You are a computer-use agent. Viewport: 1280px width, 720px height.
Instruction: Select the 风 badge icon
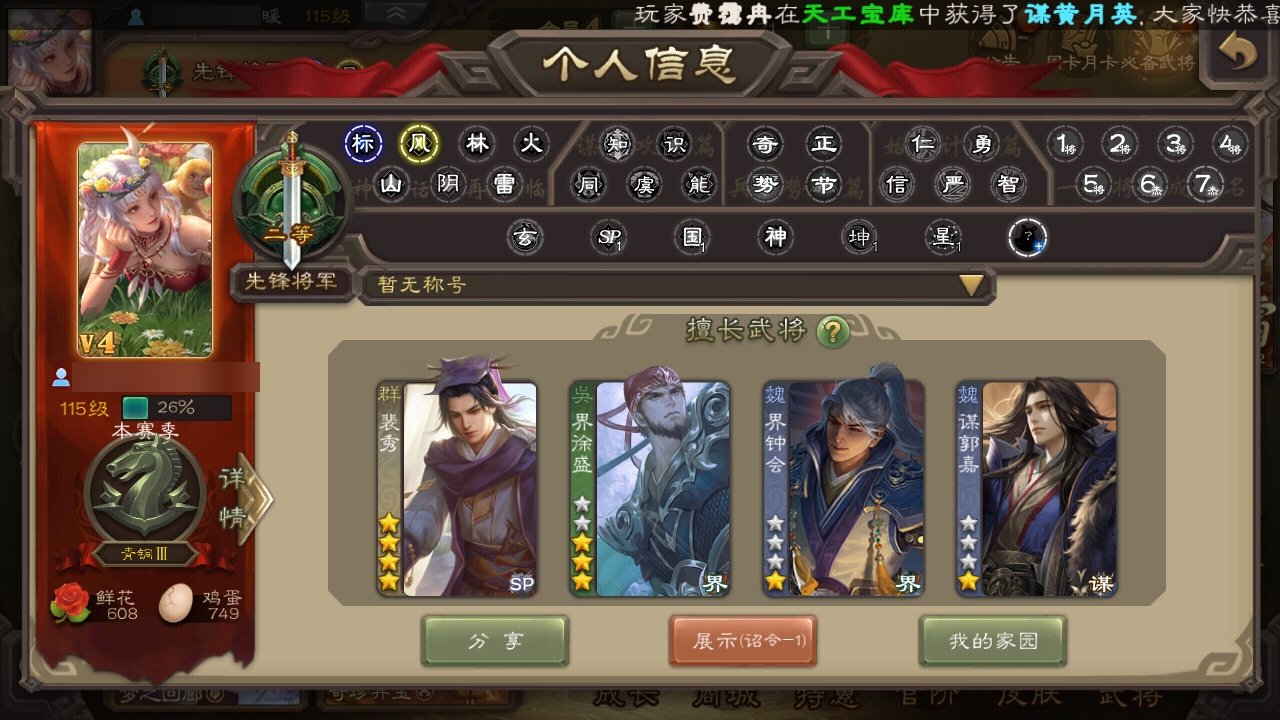click(419, 144)
